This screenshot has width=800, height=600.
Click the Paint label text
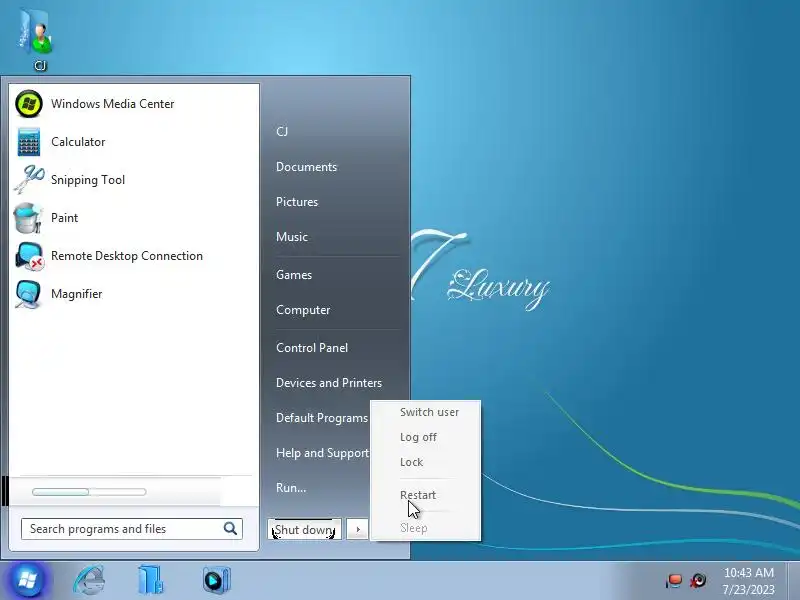(x=64, y=218)
